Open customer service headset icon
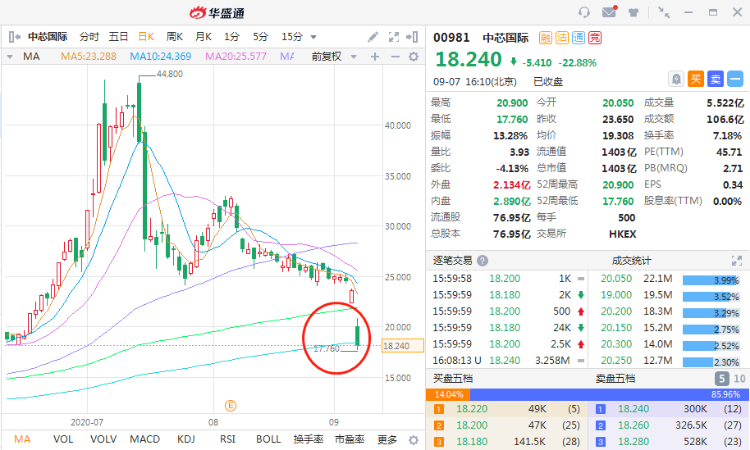 pyautogui.click(x=584, y=12)
